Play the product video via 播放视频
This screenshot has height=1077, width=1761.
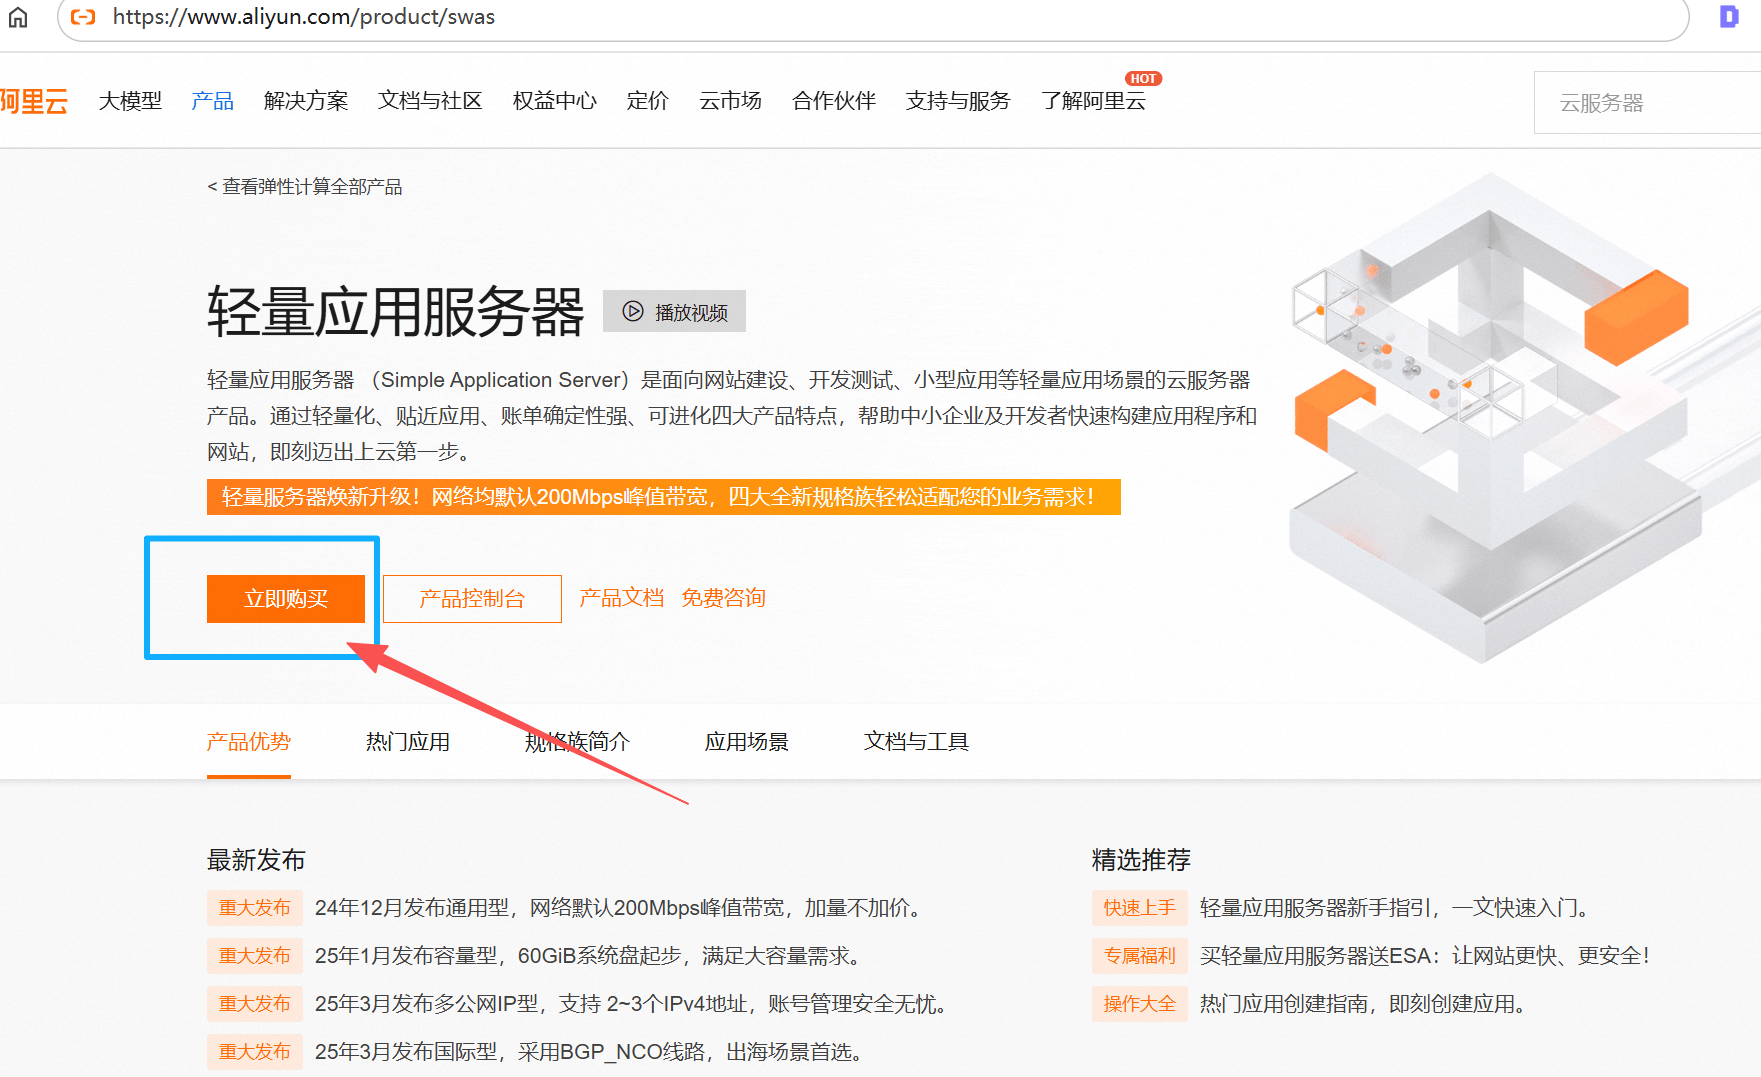pyautogui.click(x=675, y=312)
